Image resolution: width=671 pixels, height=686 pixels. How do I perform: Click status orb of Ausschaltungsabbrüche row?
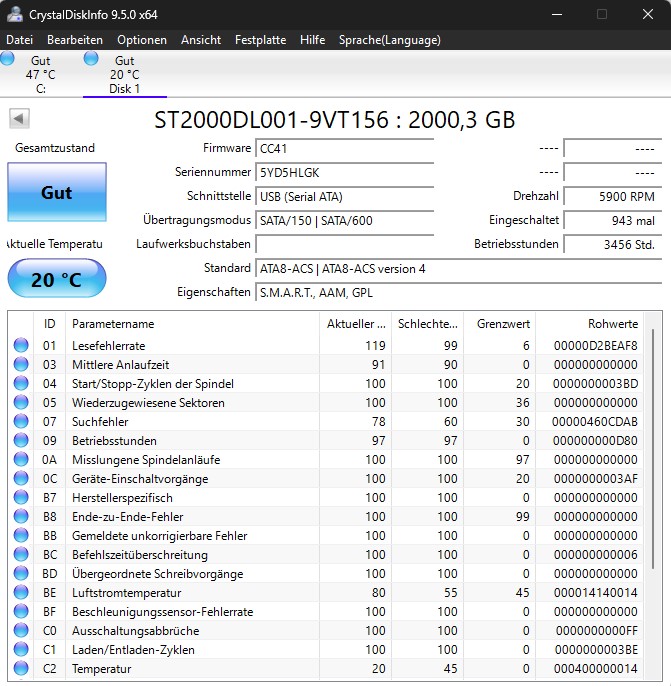click(x=21, y=630)
